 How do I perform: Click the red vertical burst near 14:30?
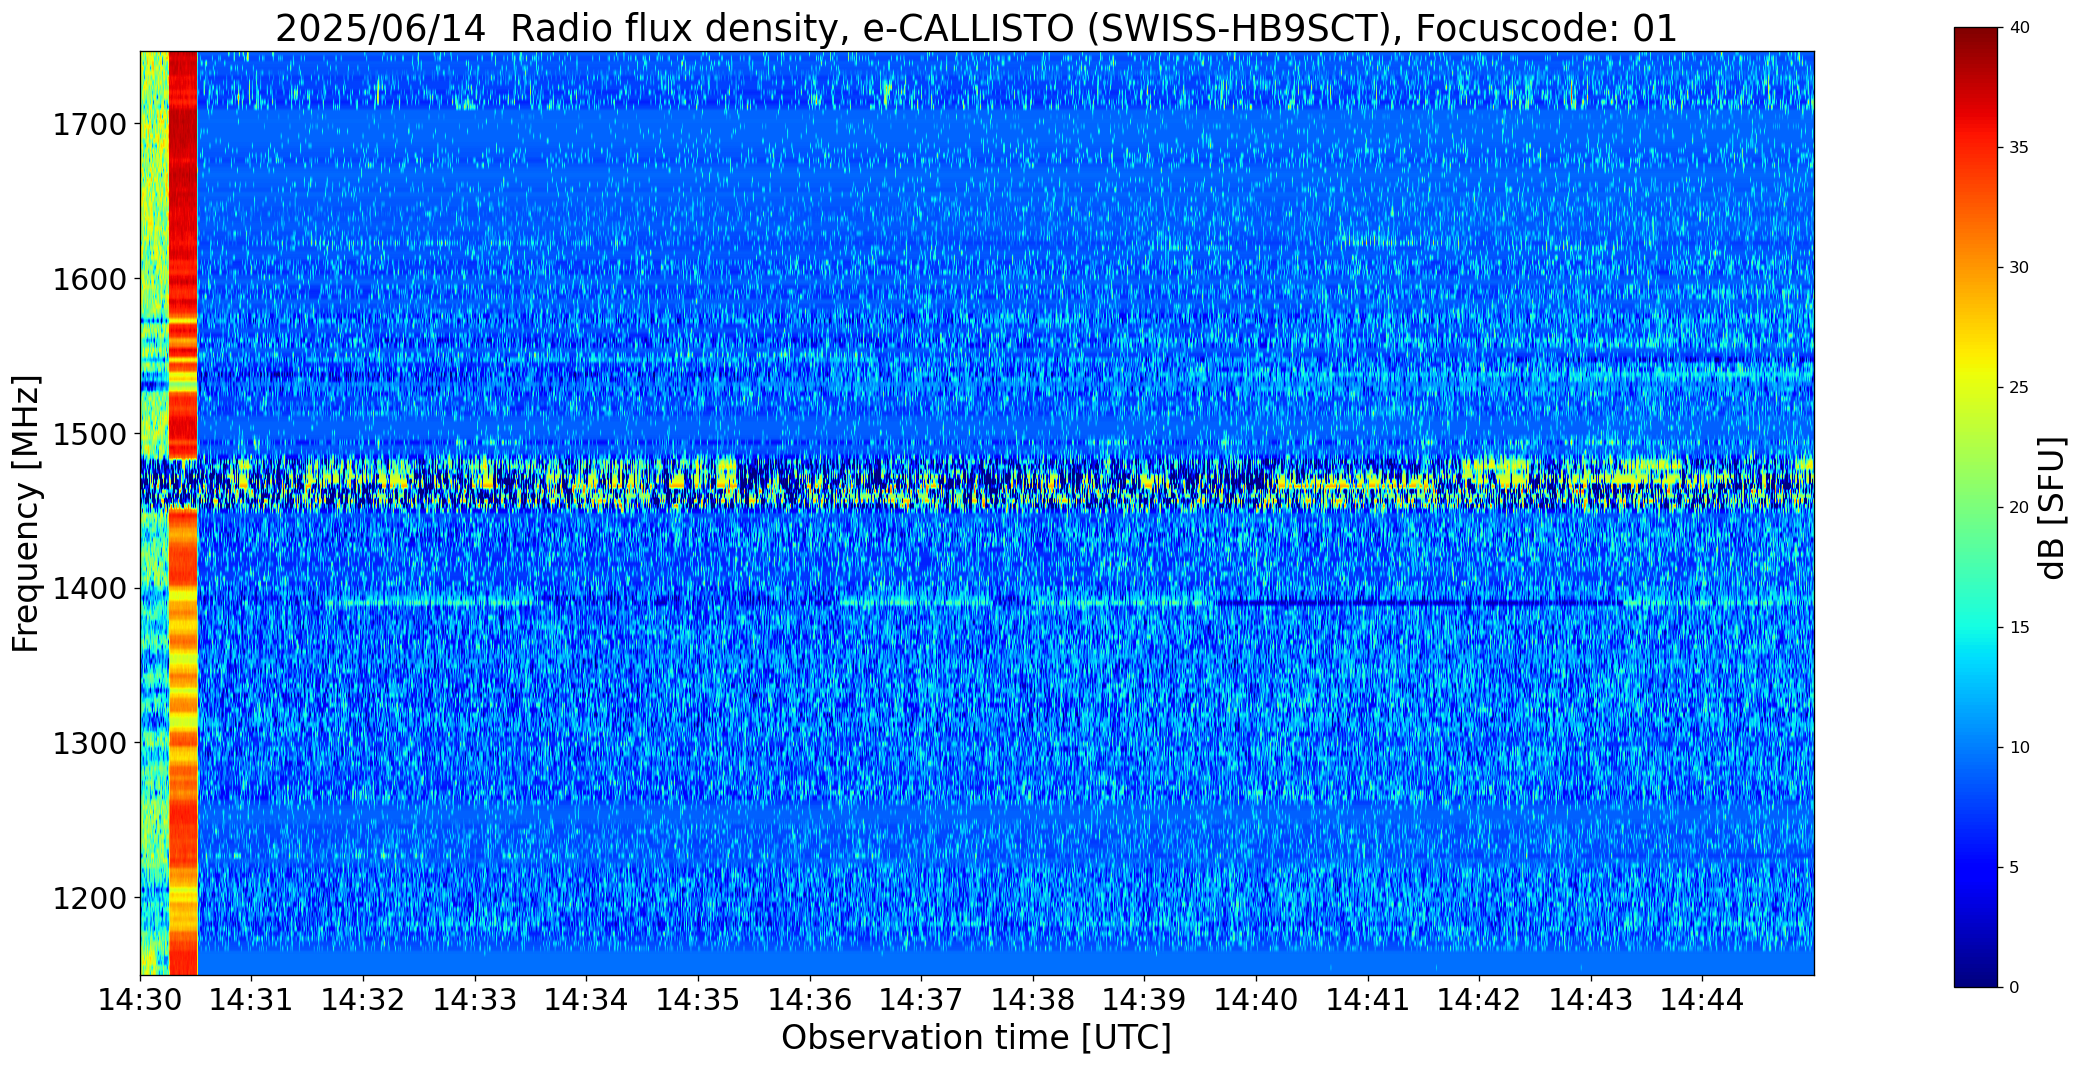pos(183,513)
